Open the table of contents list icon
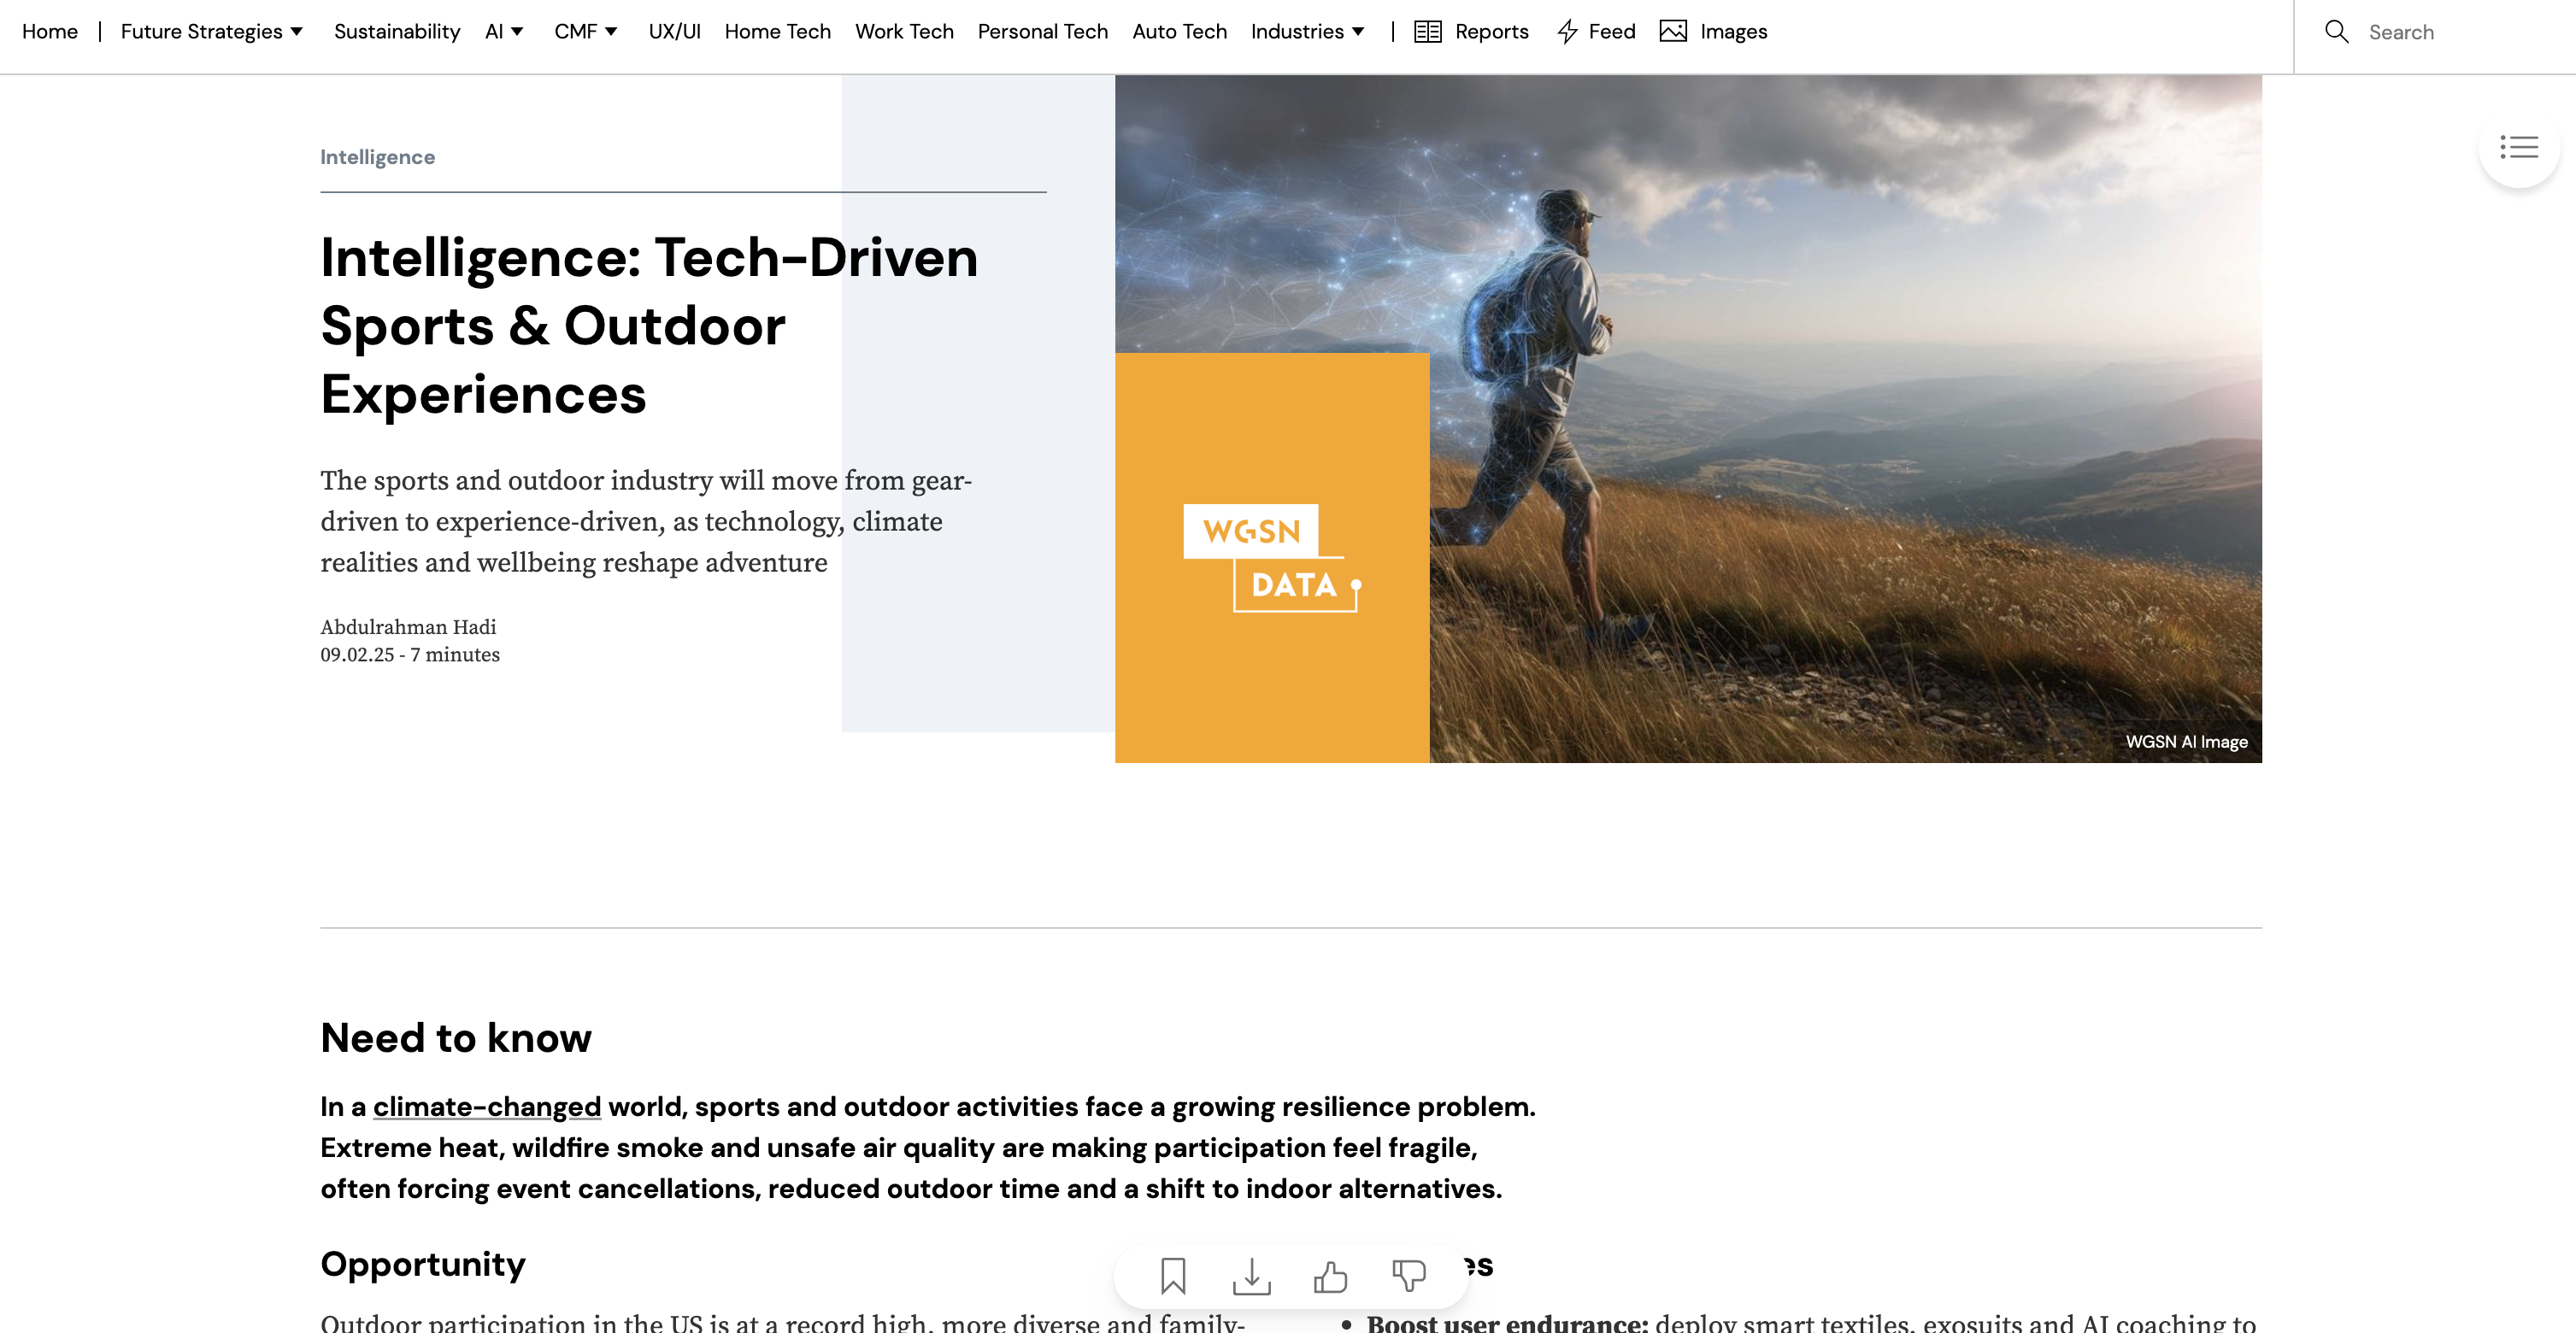 pos(2519,148)
